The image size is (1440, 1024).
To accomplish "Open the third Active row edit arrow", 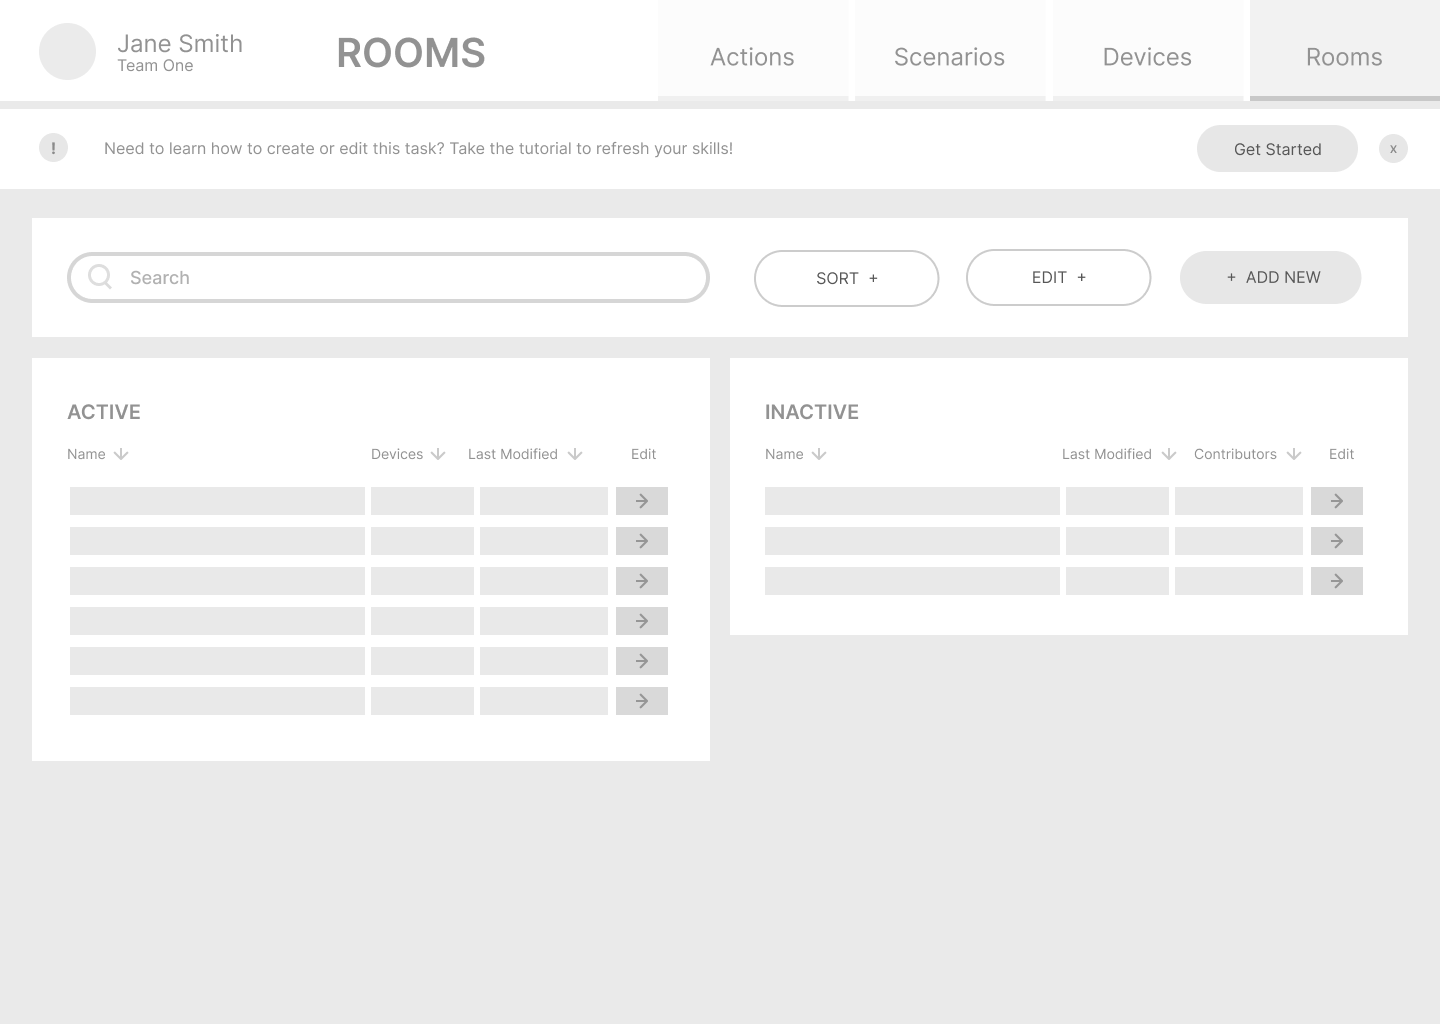I will click(x=641, y=581).
